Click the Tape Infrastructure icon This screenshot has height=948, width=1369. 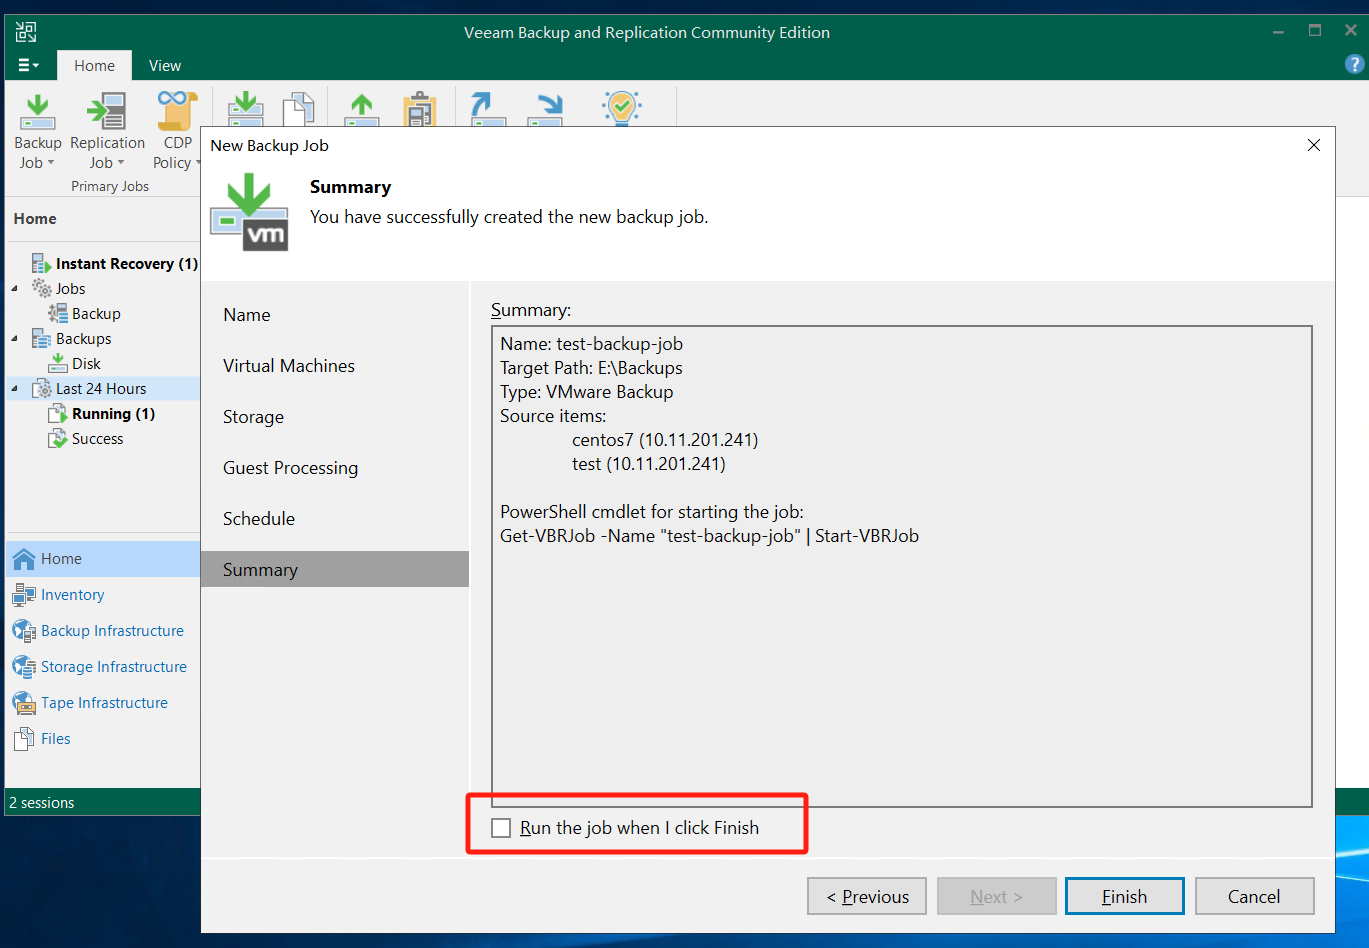[x=24, y=703]
